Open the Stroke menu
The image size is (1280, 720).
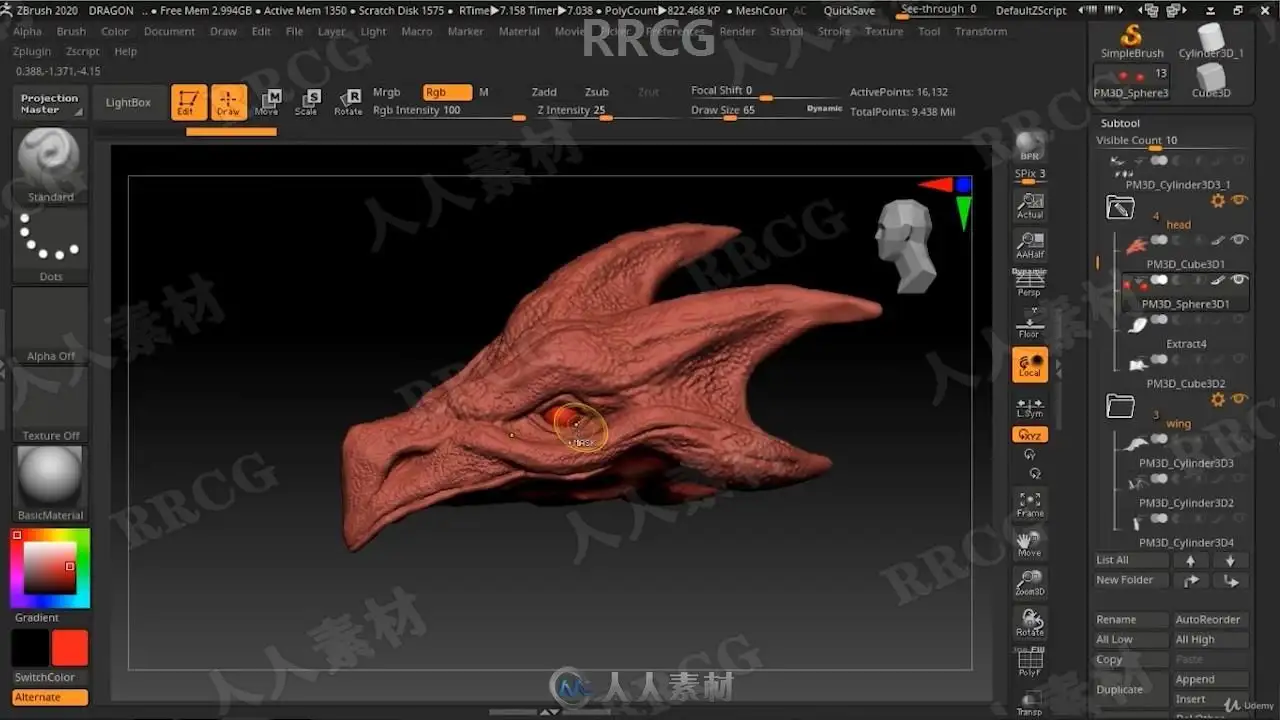[x=834, y=31]
